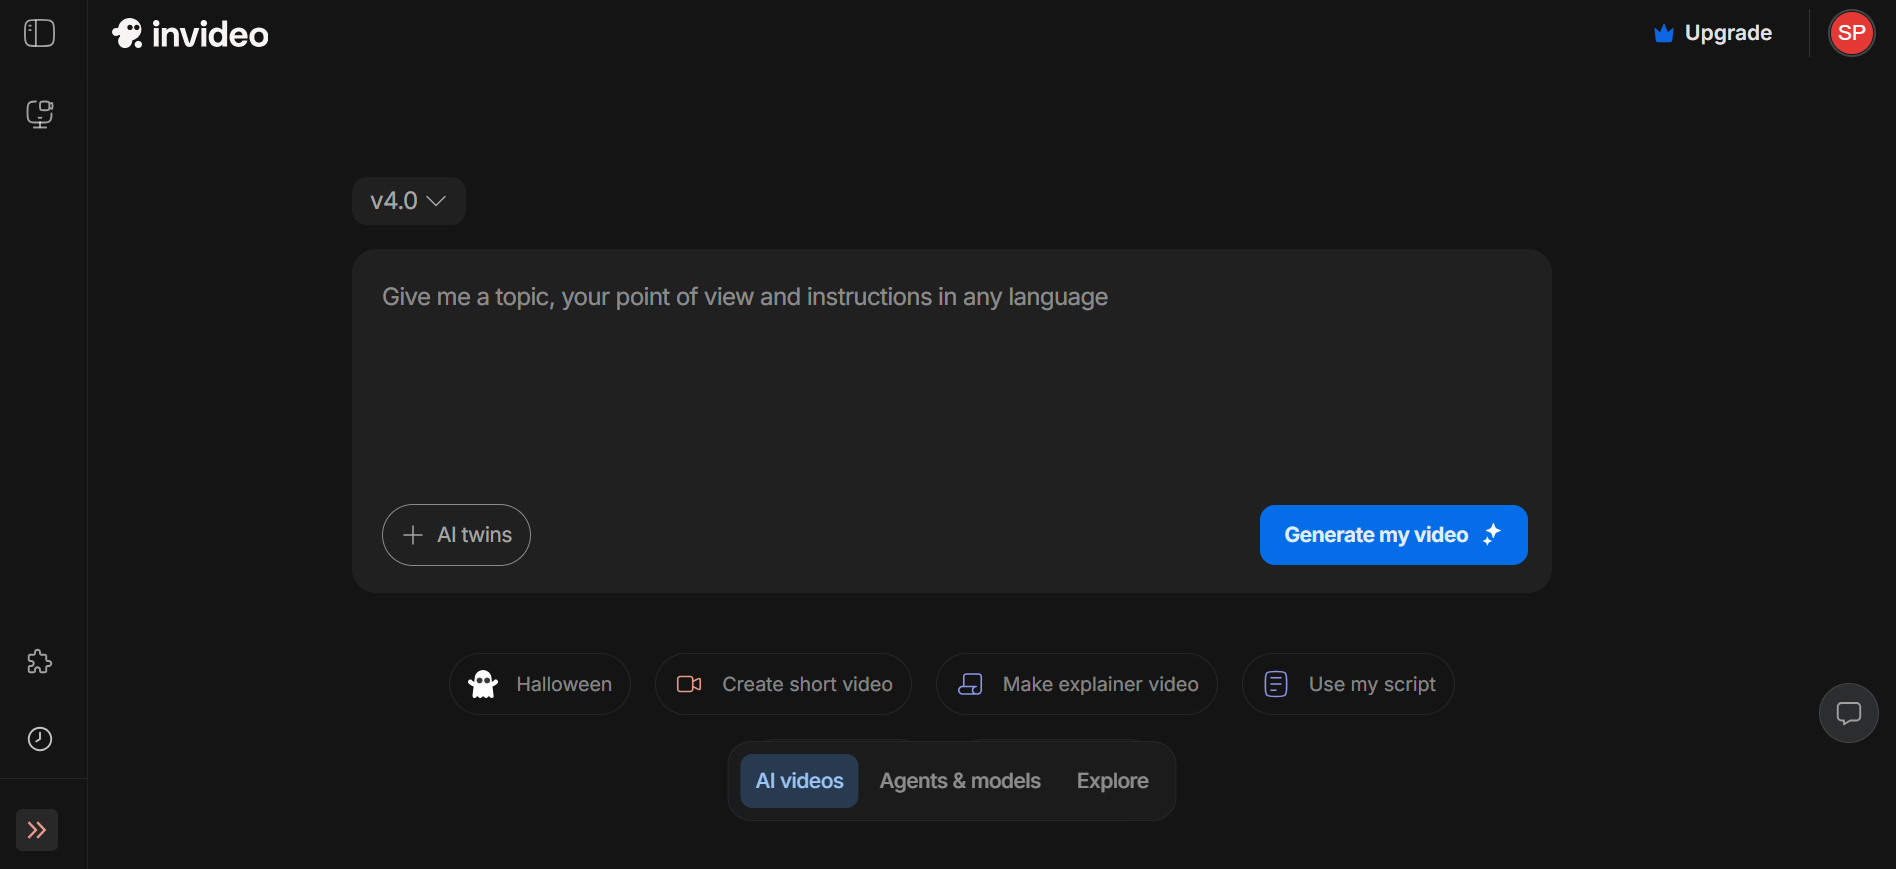
Task: Click the invideo logo
Action: [x=190, y=34]
